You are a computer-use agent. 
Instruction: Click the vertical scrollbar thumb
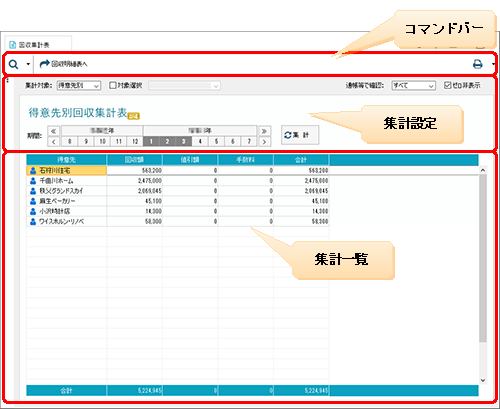[483, 258]
